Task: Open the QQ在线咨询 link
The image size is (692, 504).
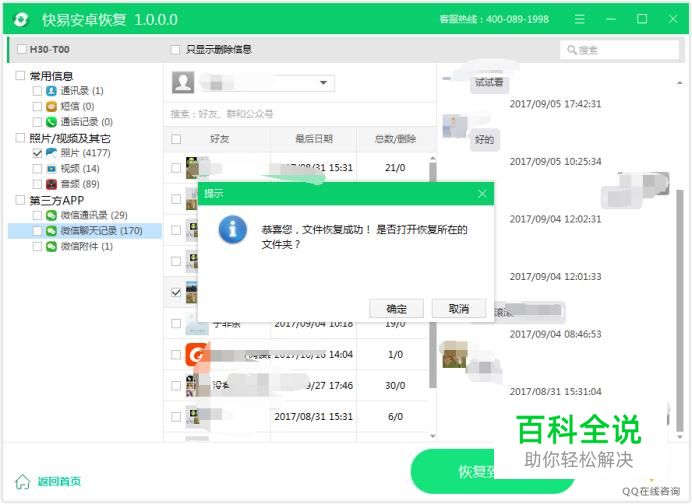Action: click(x=651, y=491)
